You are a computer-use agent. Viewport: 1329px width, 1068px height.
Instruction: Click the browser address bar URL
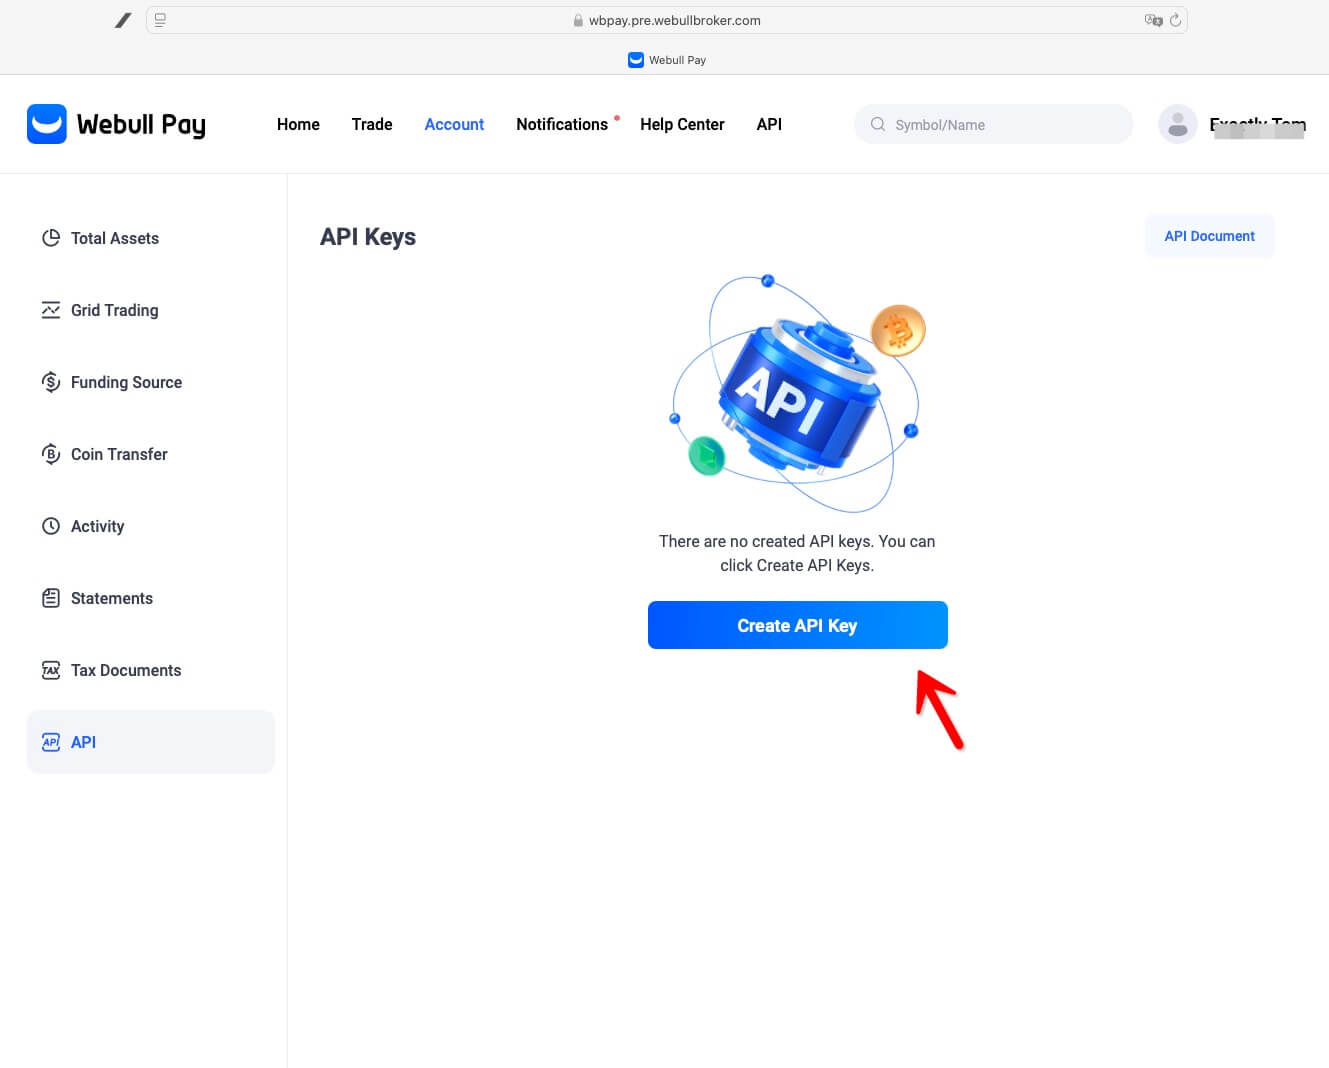pos(674,20)
